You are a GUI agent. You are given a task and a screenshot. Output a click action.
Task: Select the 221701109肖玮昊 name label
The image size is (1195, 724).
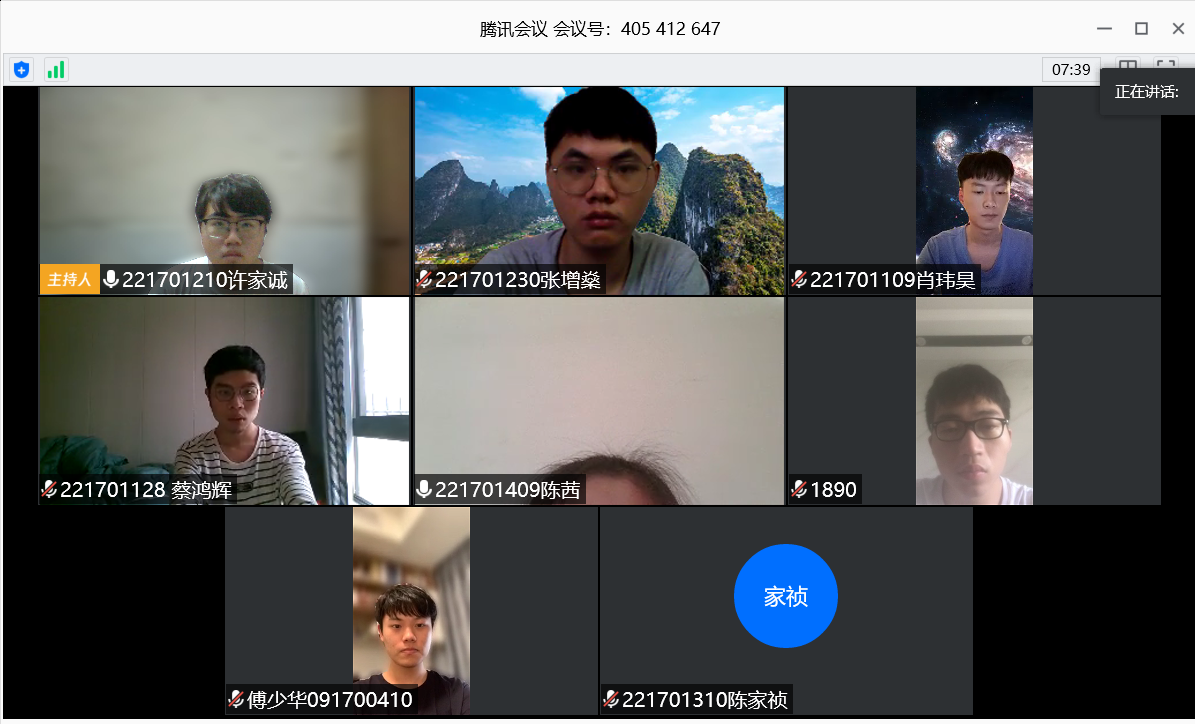[892, 280]
